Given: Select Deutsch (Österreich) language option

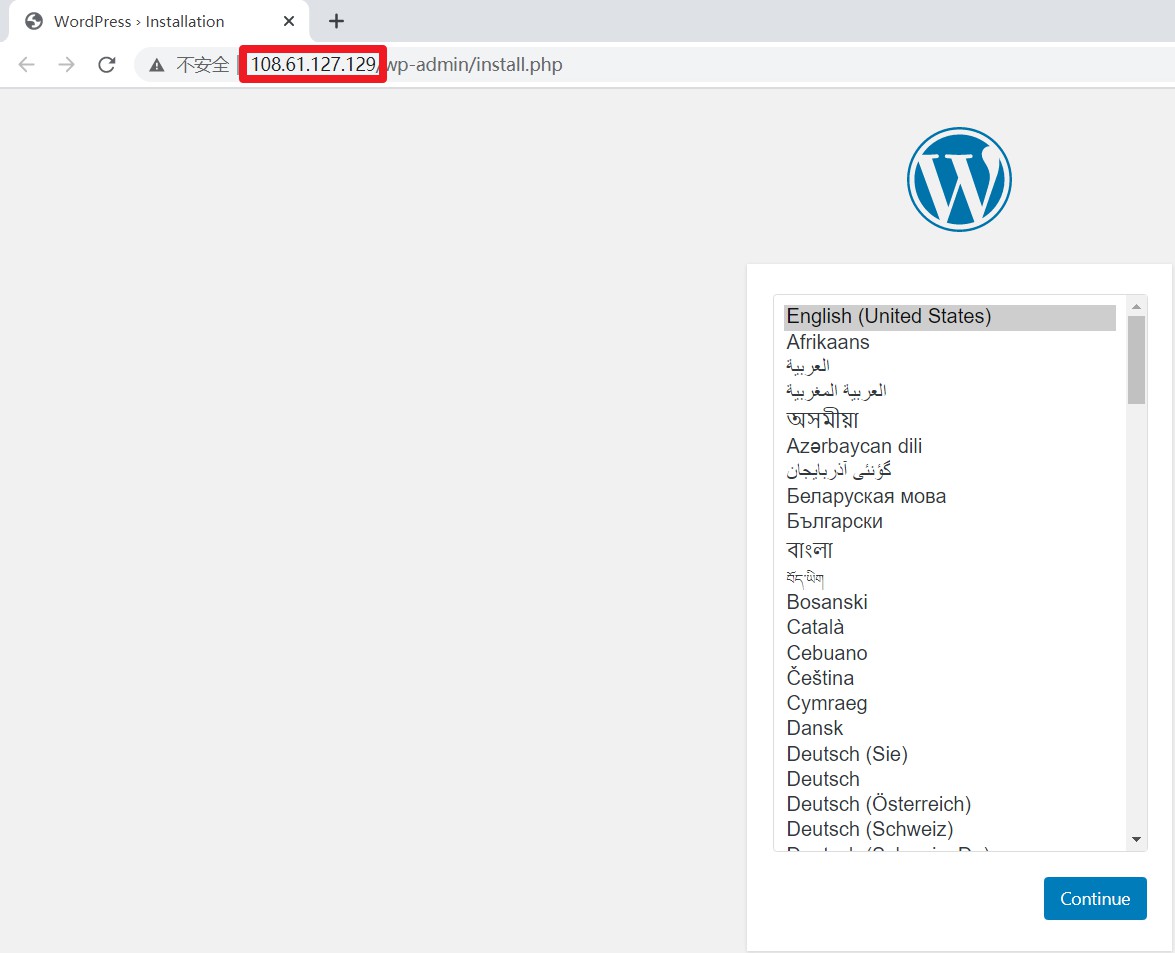Looking at the screenshot, I should (x=949, y=804).
